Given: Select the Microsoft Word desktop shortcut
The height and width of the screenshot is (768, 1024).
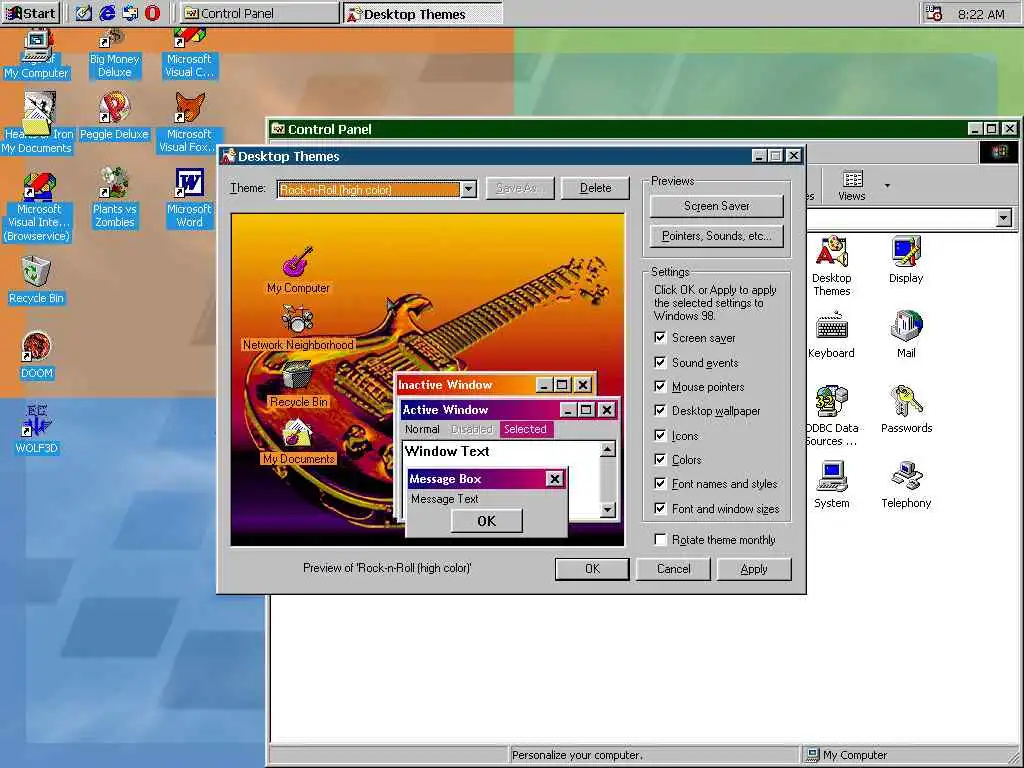Looking at the screenshot, I should pos(189,199).
